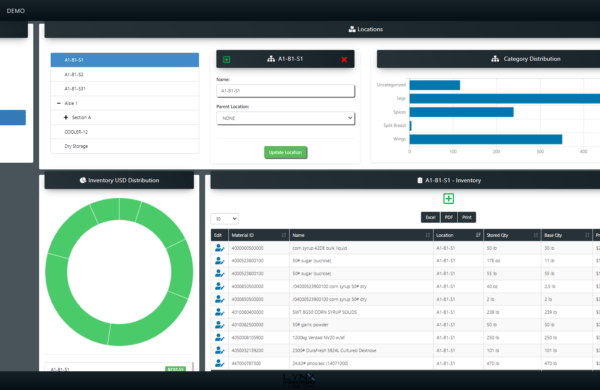This screenshot has height=390, width=600.
Task: Edit the corn syrup 42DE bulk liquid row
Action: [219, 248]
